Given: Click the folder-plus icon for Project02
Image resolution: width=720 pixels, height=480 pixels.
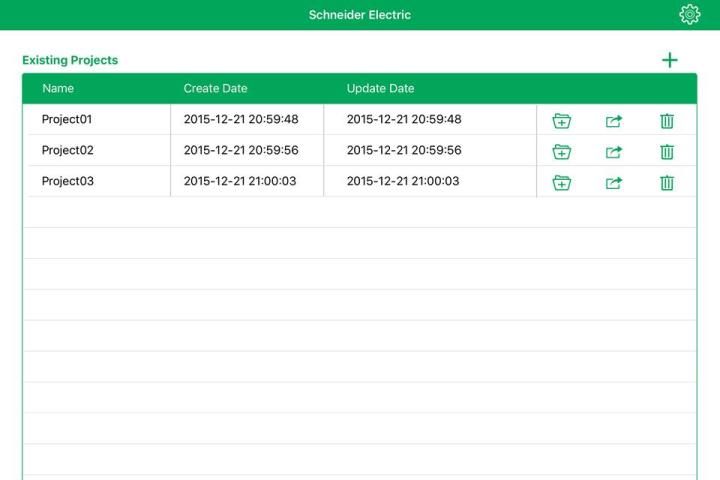Looking at the screenshot, I should click(562, 152).
